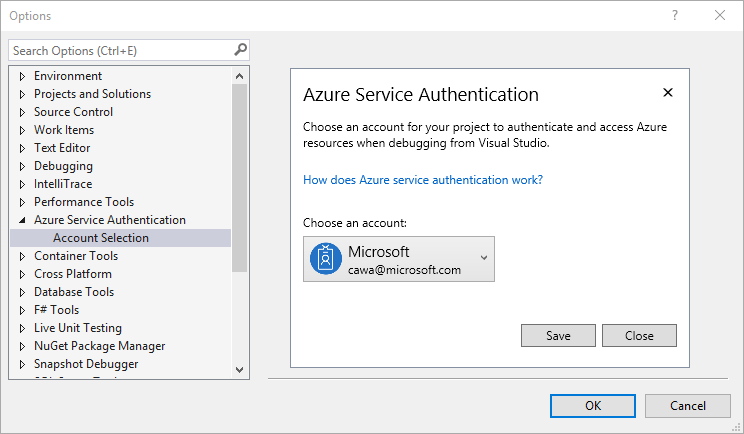Select the Projects and Solutions category
This screenshot has width=744, height=434.
pyautogui.click(x=93, y=94)
